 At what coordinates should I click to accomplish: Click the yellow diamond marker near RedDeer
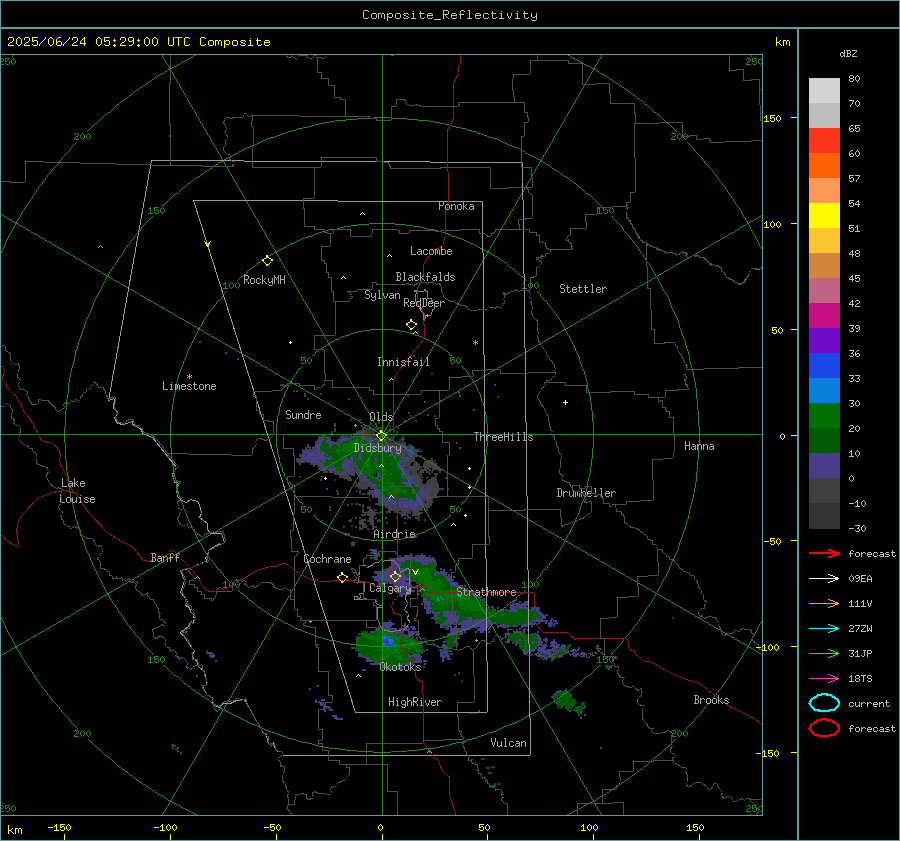pyautogui.click(x=411, y=325)
